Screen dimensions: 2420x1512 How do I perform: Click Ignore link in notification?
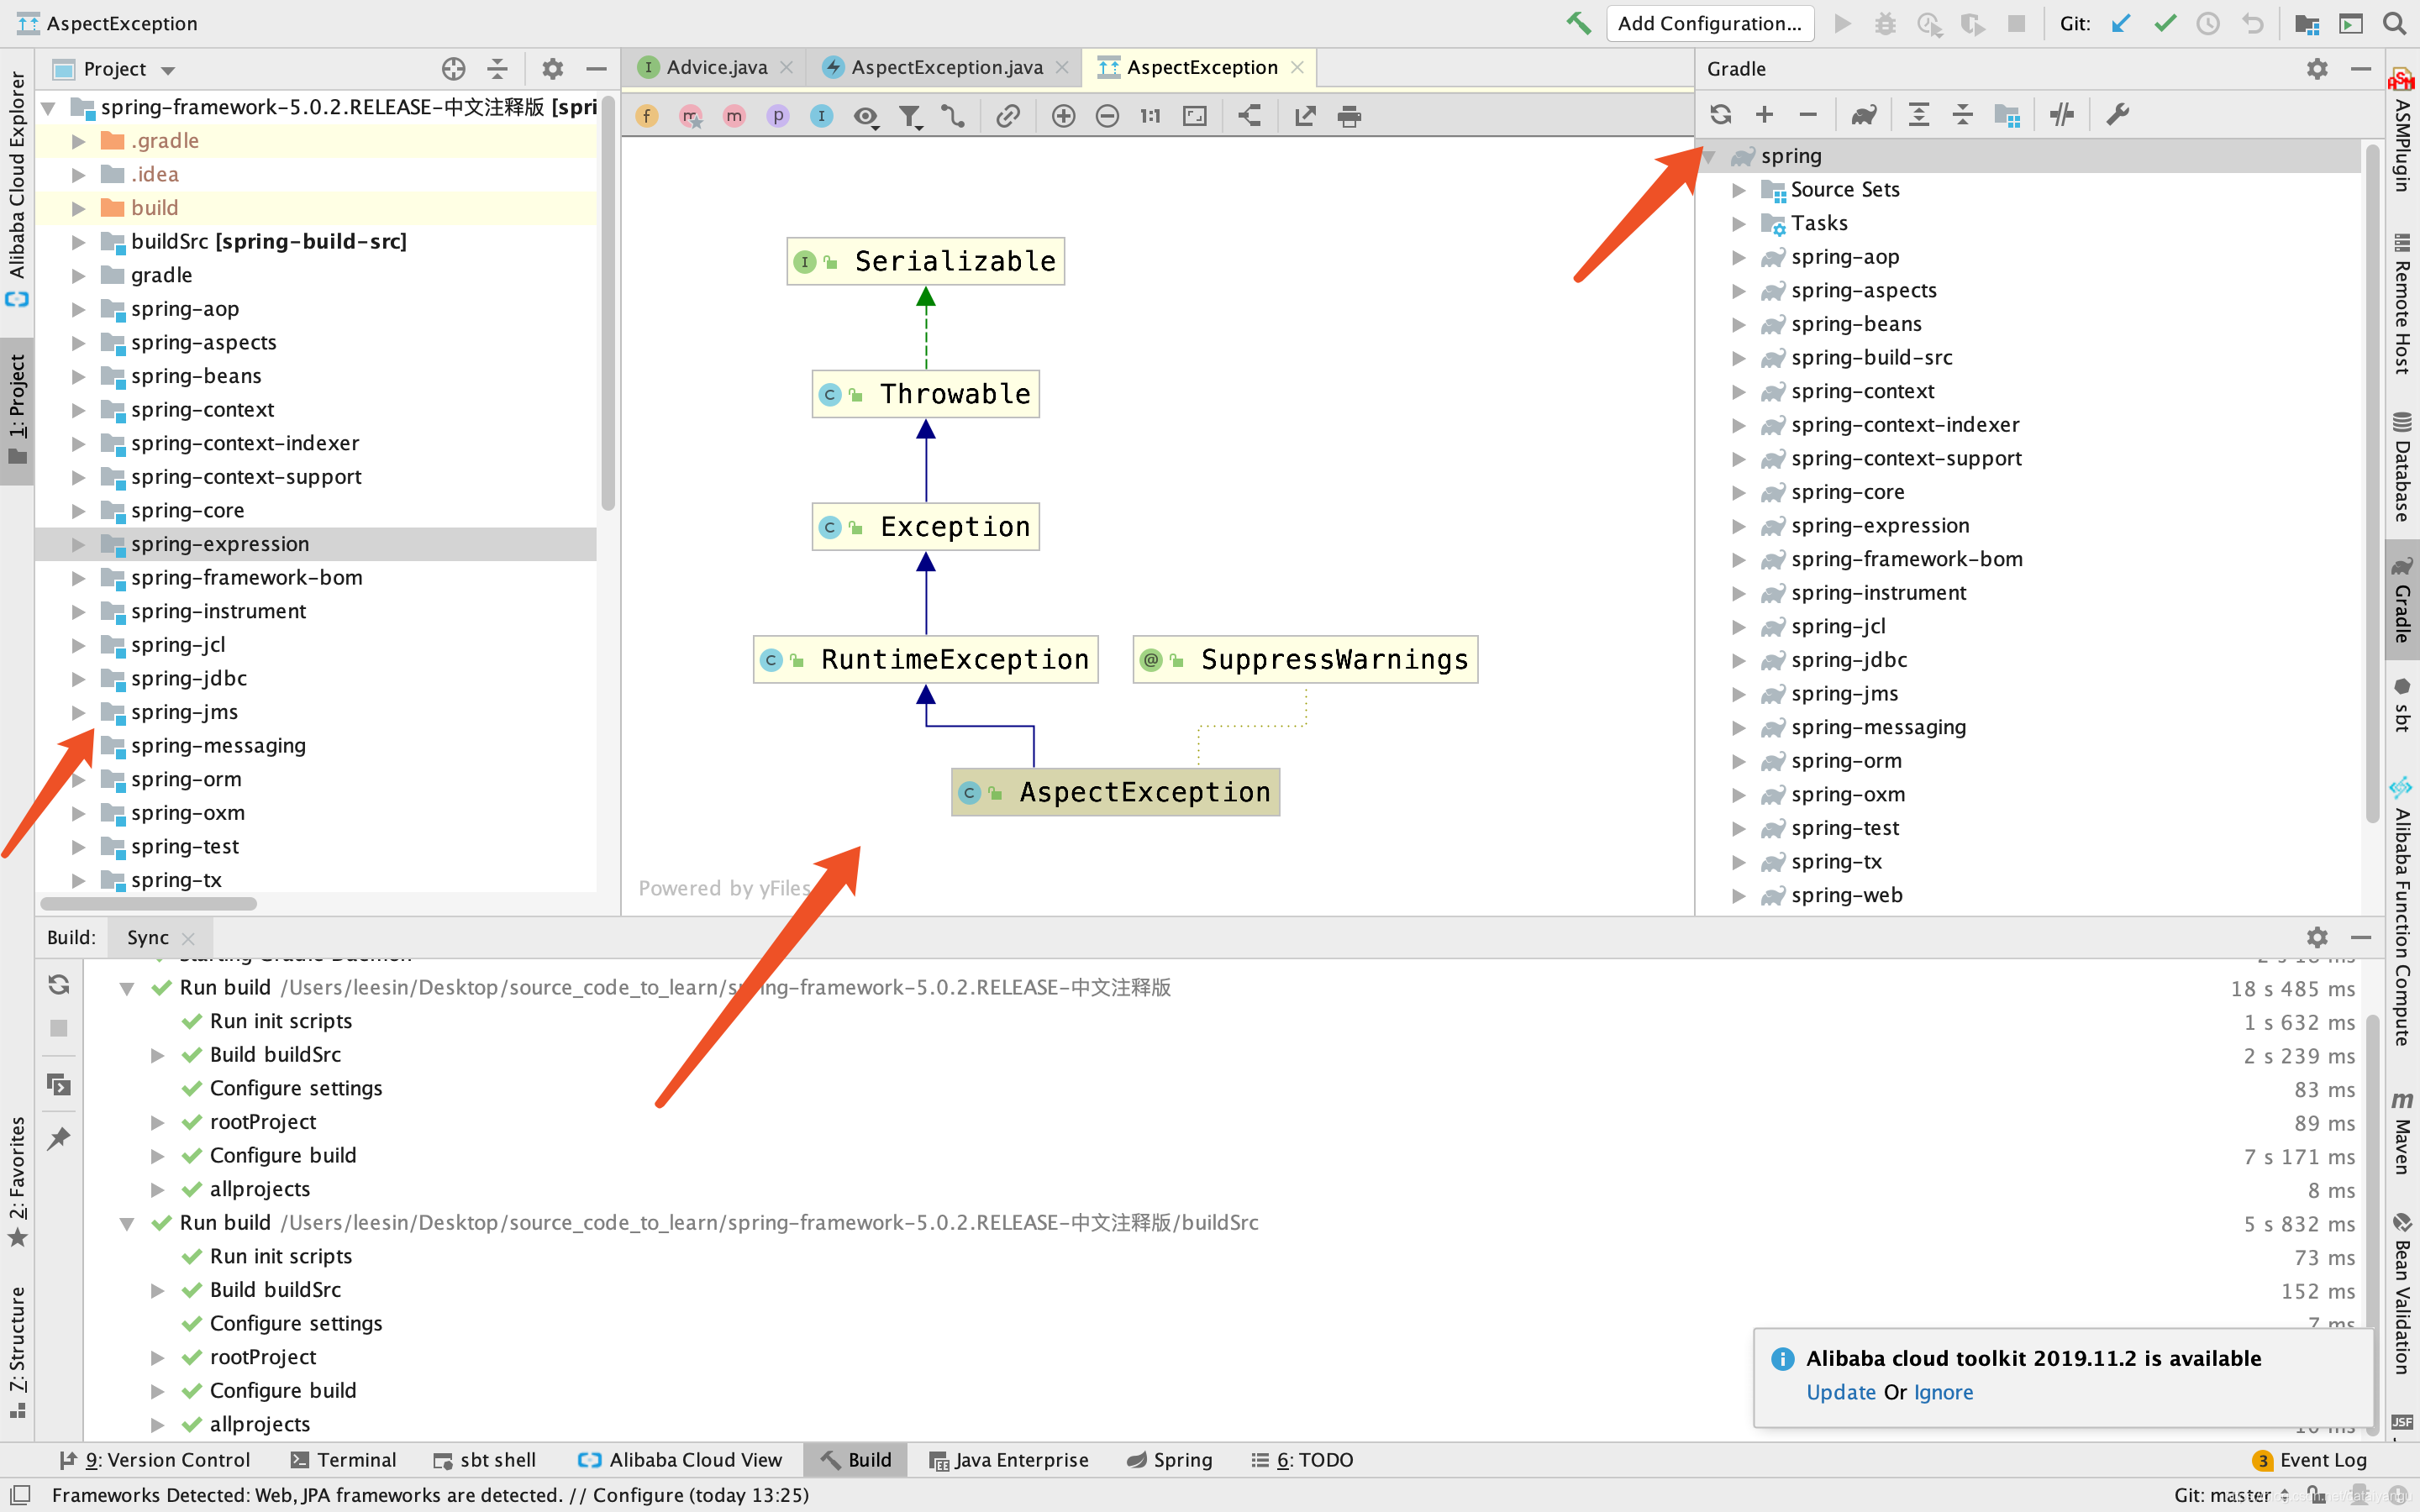tap(1943, 1392)
